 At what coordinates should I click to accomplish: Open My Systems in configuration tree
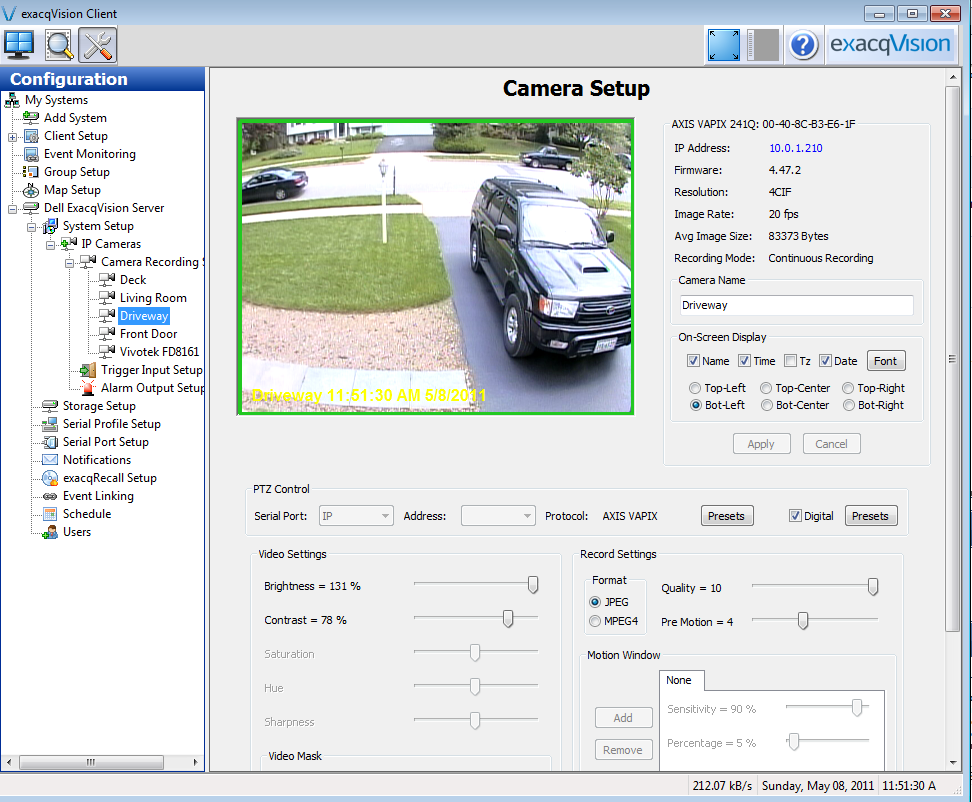click(x=56, y=100)
